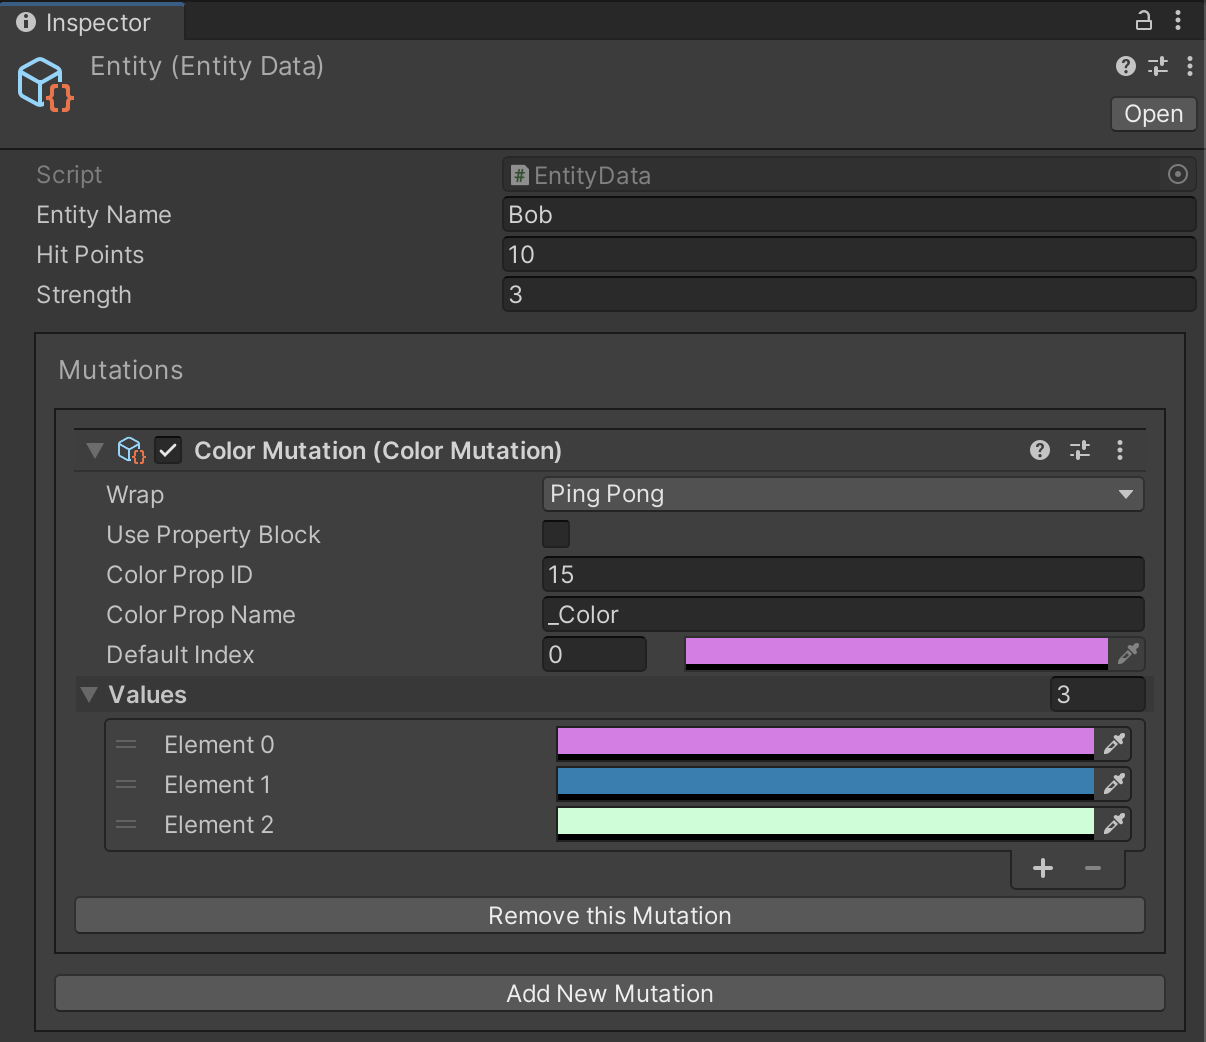Image resolution: width=1206 pixels, height=1042 pixels.
Task: Click the Inspector lock icon
Action: pos(1143,20)
